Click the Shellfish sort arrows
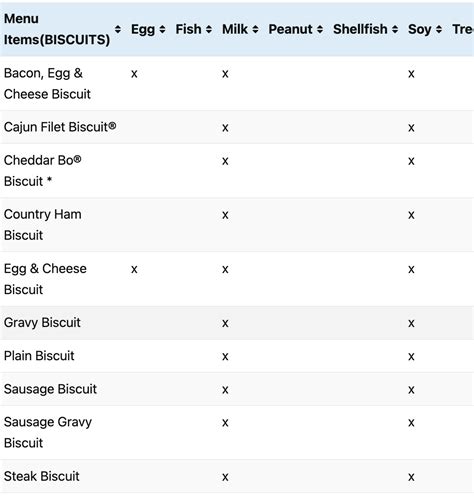 tap(395, 29)
